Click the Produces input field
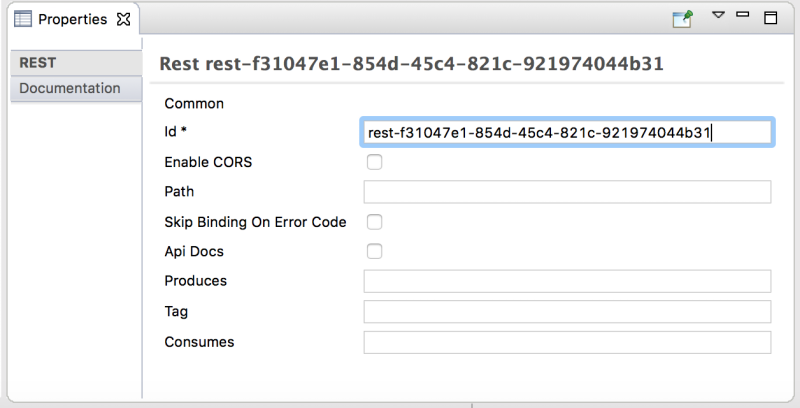Screen dimensions: 800x408 tap(567, 281)
